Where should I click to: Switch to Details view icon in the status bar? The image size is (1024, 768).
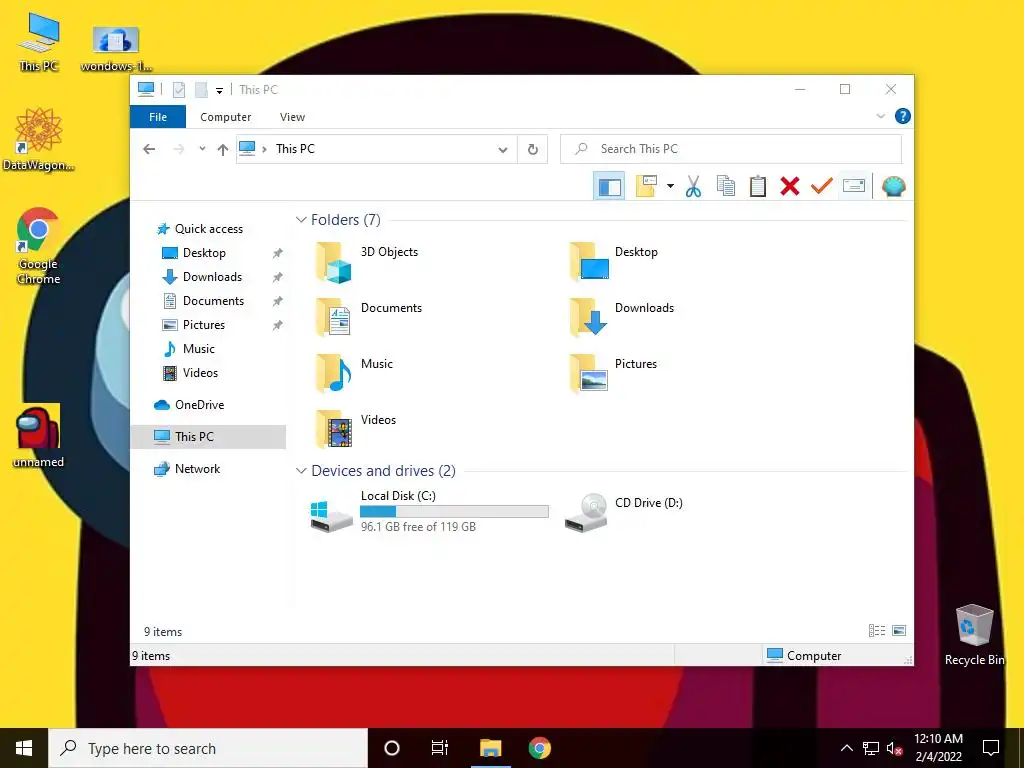pyautogui.click(x=877, y=631)
